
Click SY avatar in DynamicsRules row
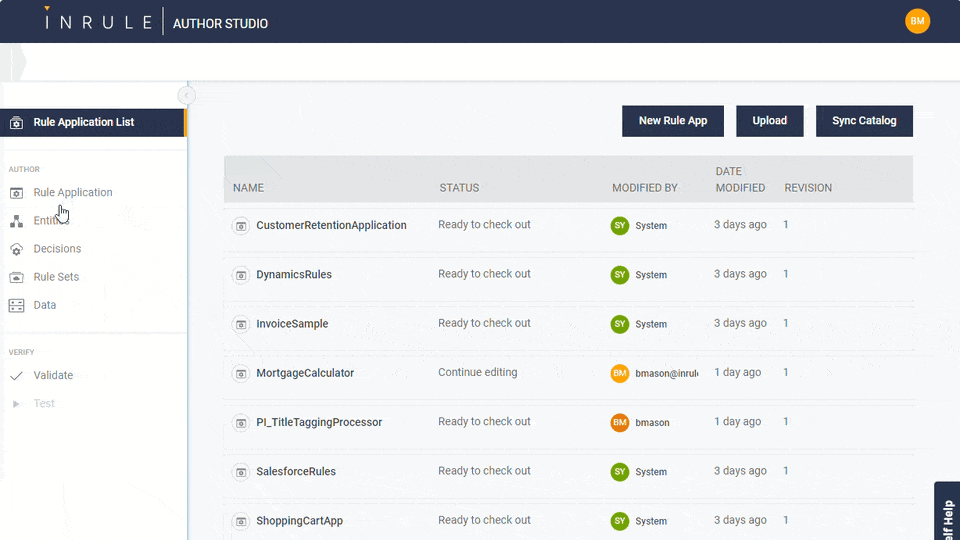tap(620, 275)
